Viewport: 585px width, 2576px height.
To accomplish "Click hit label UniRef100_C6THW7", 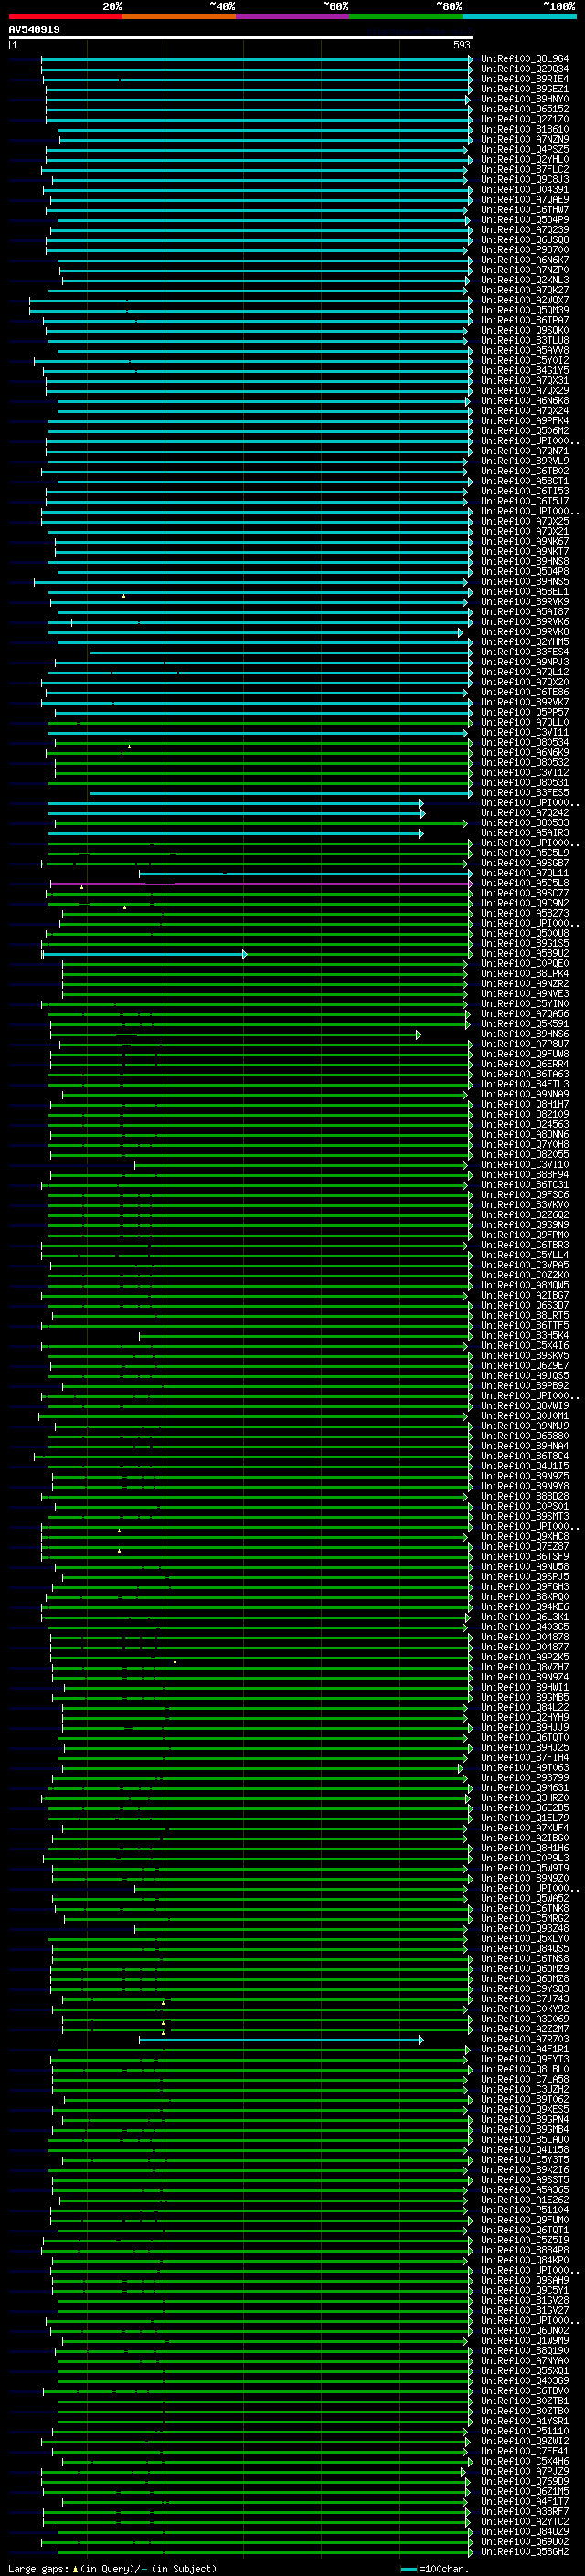I will click(525, 210).
